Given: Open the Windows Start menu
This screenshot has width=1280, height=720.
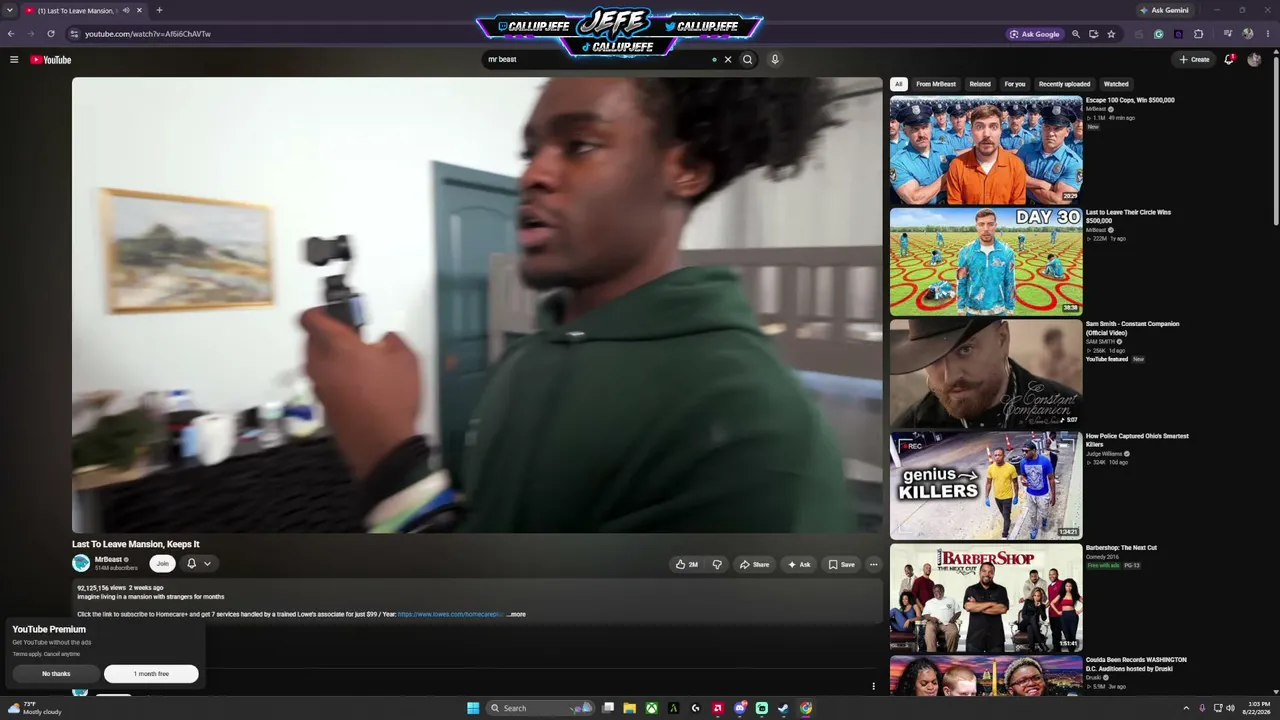Looking at the screenshot, I should pyautogui.click(x=473, y=708).
